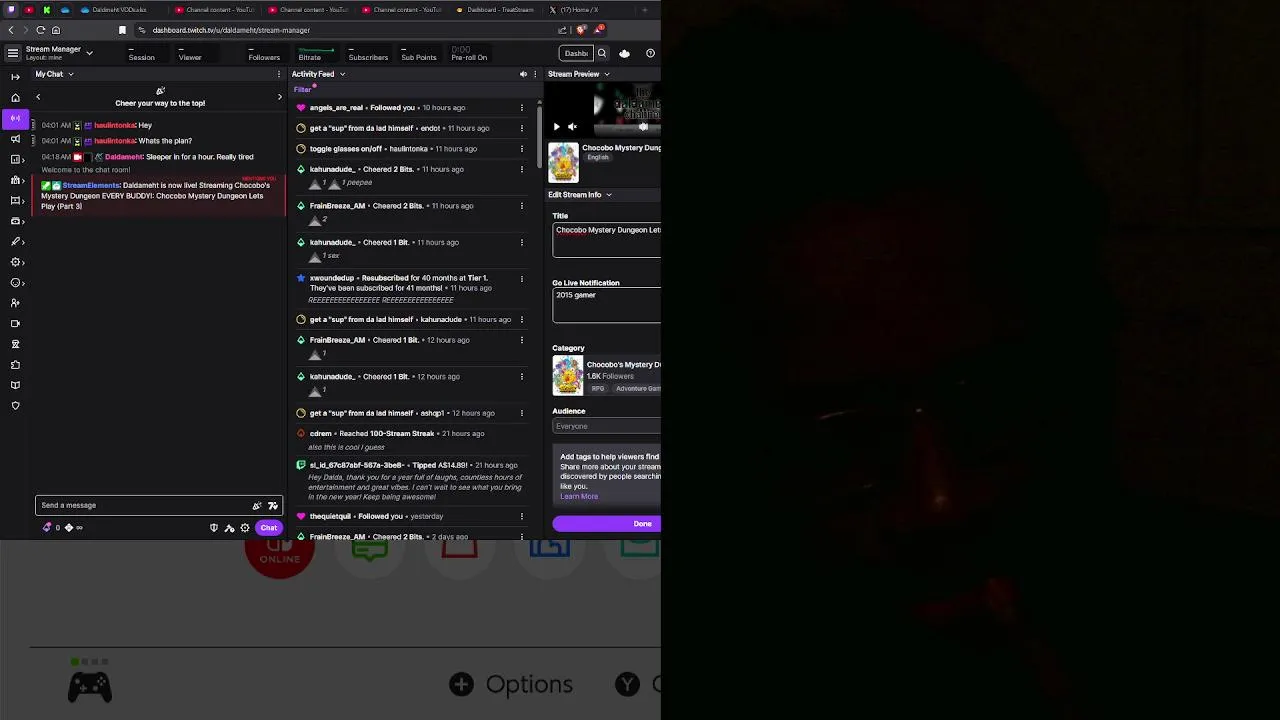Show the next cheer leaderboard item

(x=280, y=97)
